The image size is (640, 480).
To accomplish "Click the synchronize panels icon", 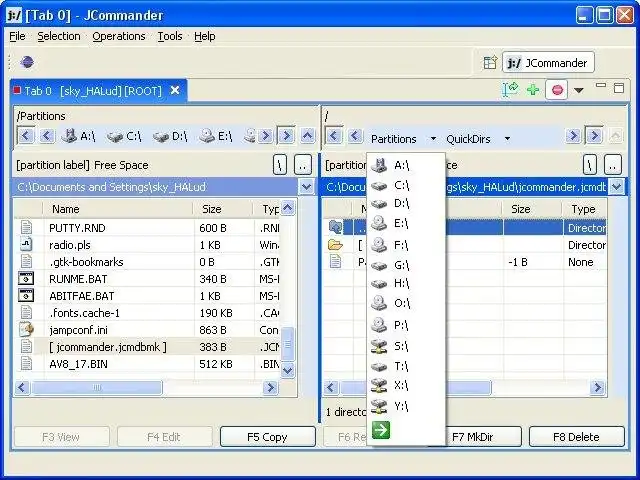I will click(510, 89).
